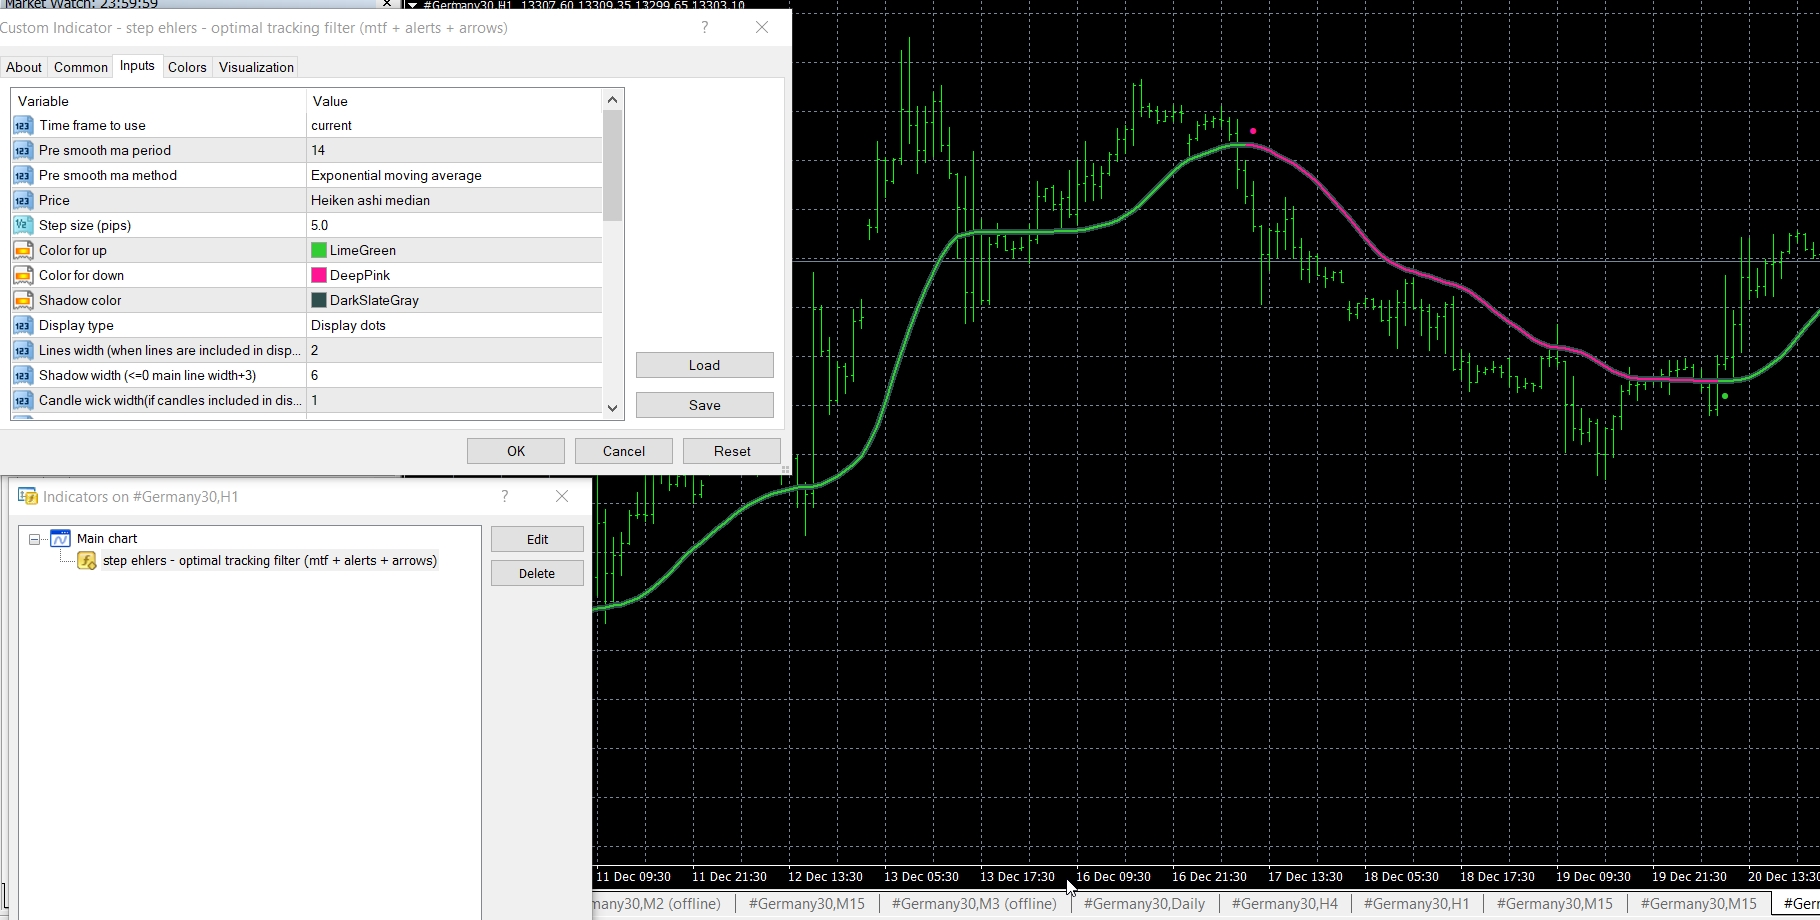Click the Candle wick width value 1
The height and width of the screenshot is (920, 1820).
tap(315, 401)
